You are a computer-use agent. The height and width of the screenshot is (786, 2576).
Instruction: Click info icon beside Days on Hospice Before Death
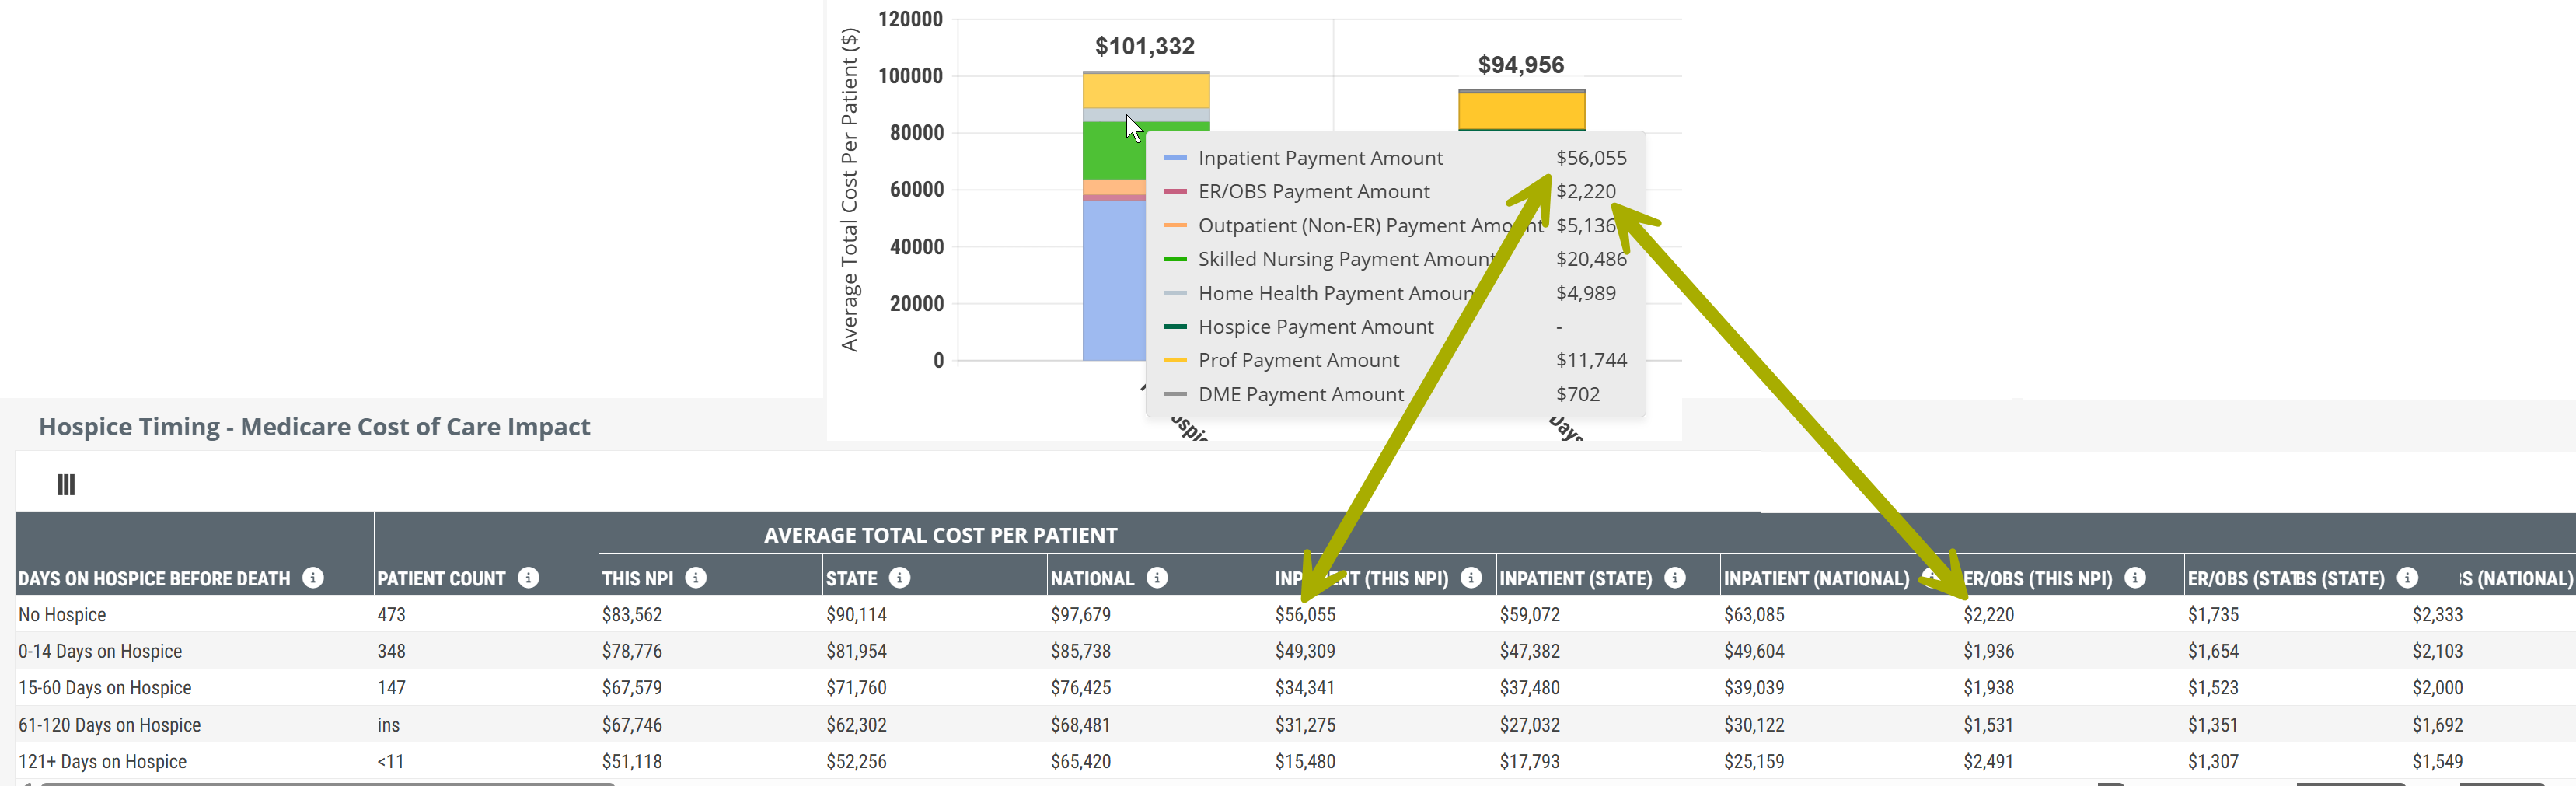click(x=313, y=578)
